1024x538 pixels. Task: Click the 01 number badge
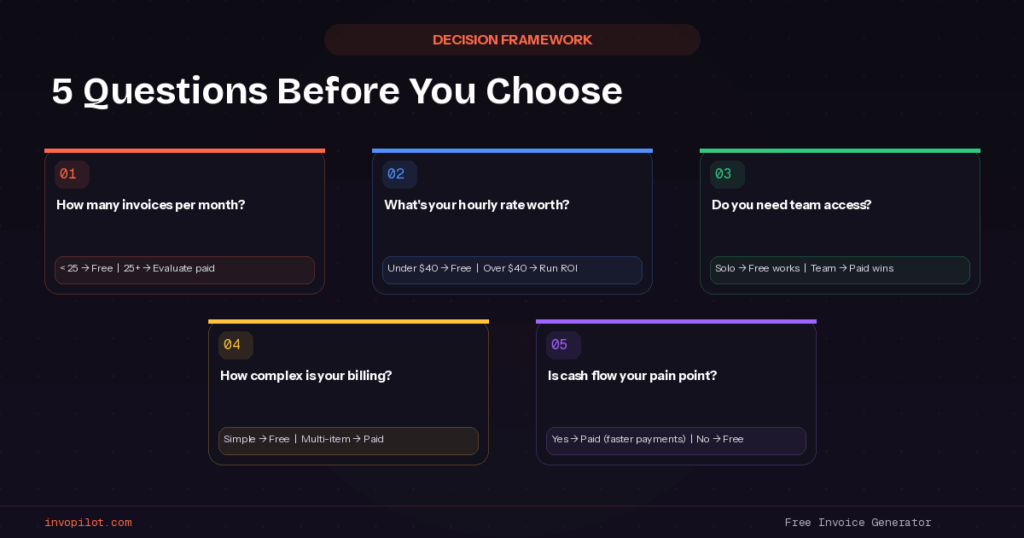tap(71, 174)
